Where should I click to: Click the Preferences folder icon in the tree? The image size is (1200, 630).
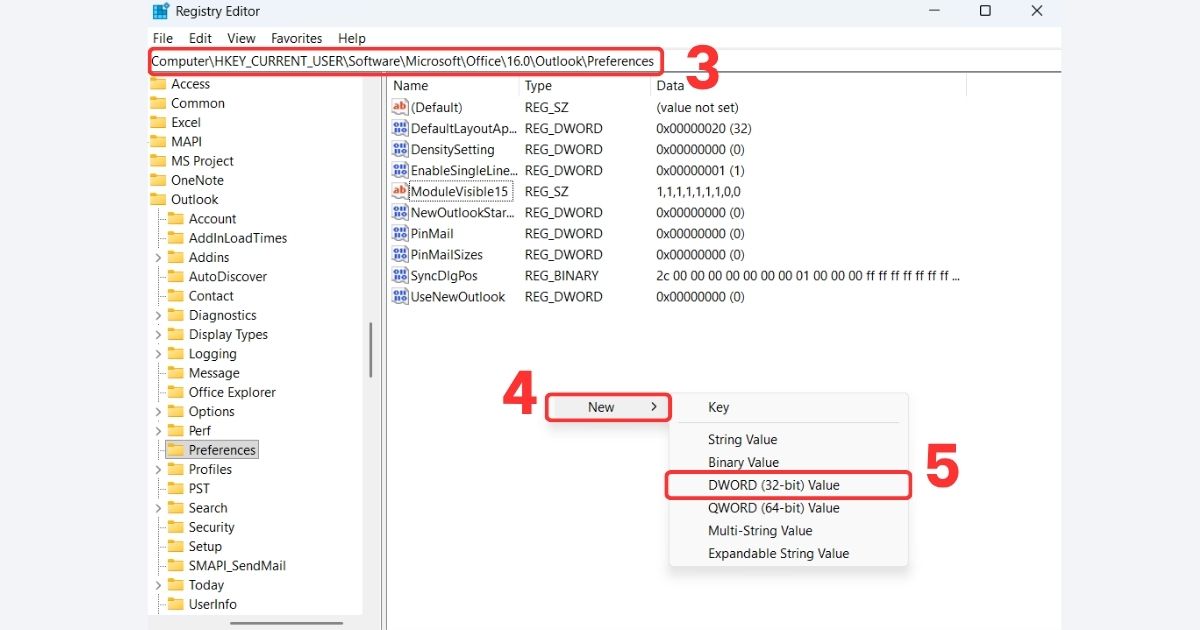click(x=175, y=449)
